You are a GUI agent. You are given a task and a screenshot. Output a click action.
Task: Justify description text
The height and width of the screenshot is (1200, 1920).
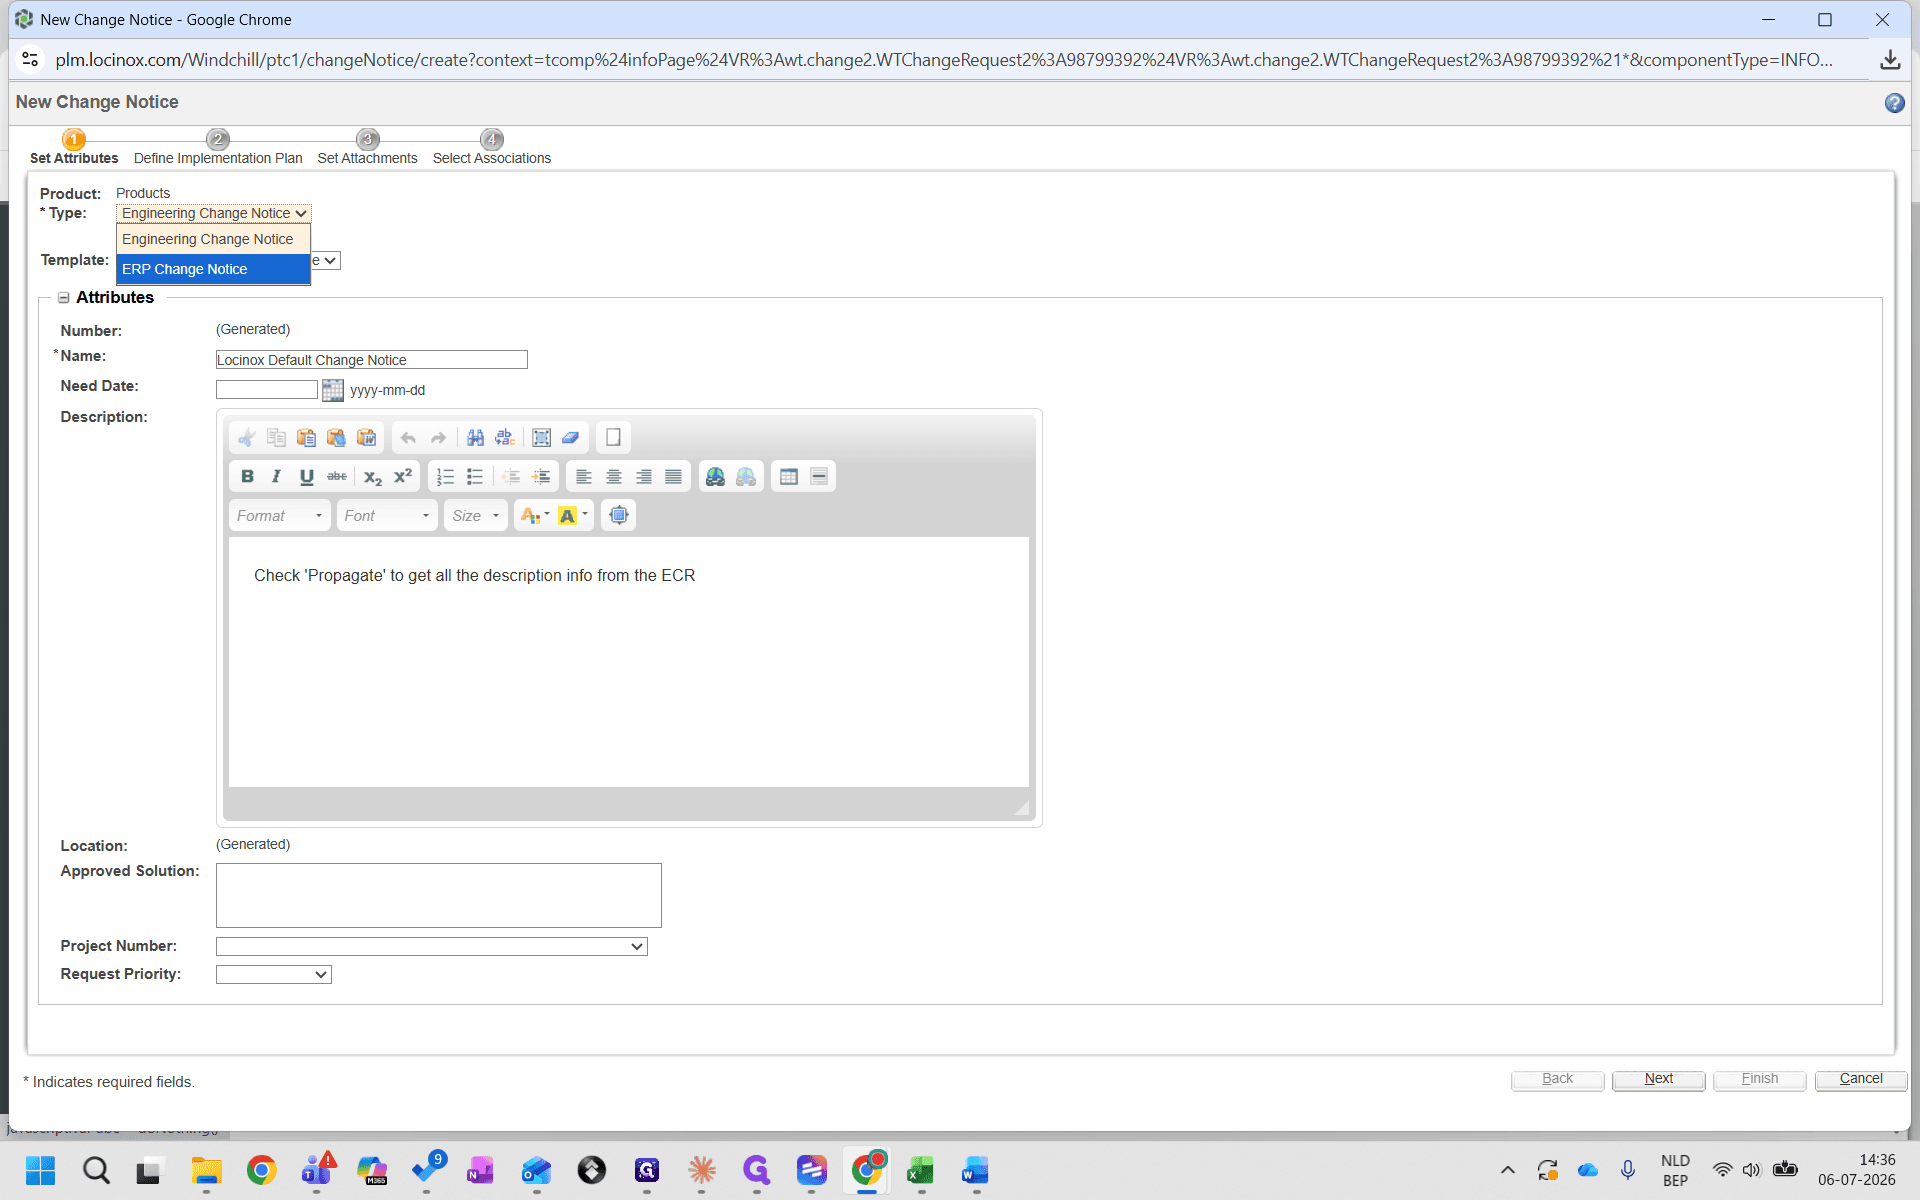674,477
